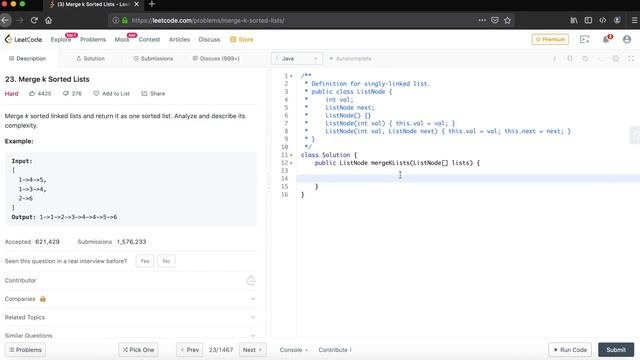Reset code to default with the revert icon

tap(585, 58)
